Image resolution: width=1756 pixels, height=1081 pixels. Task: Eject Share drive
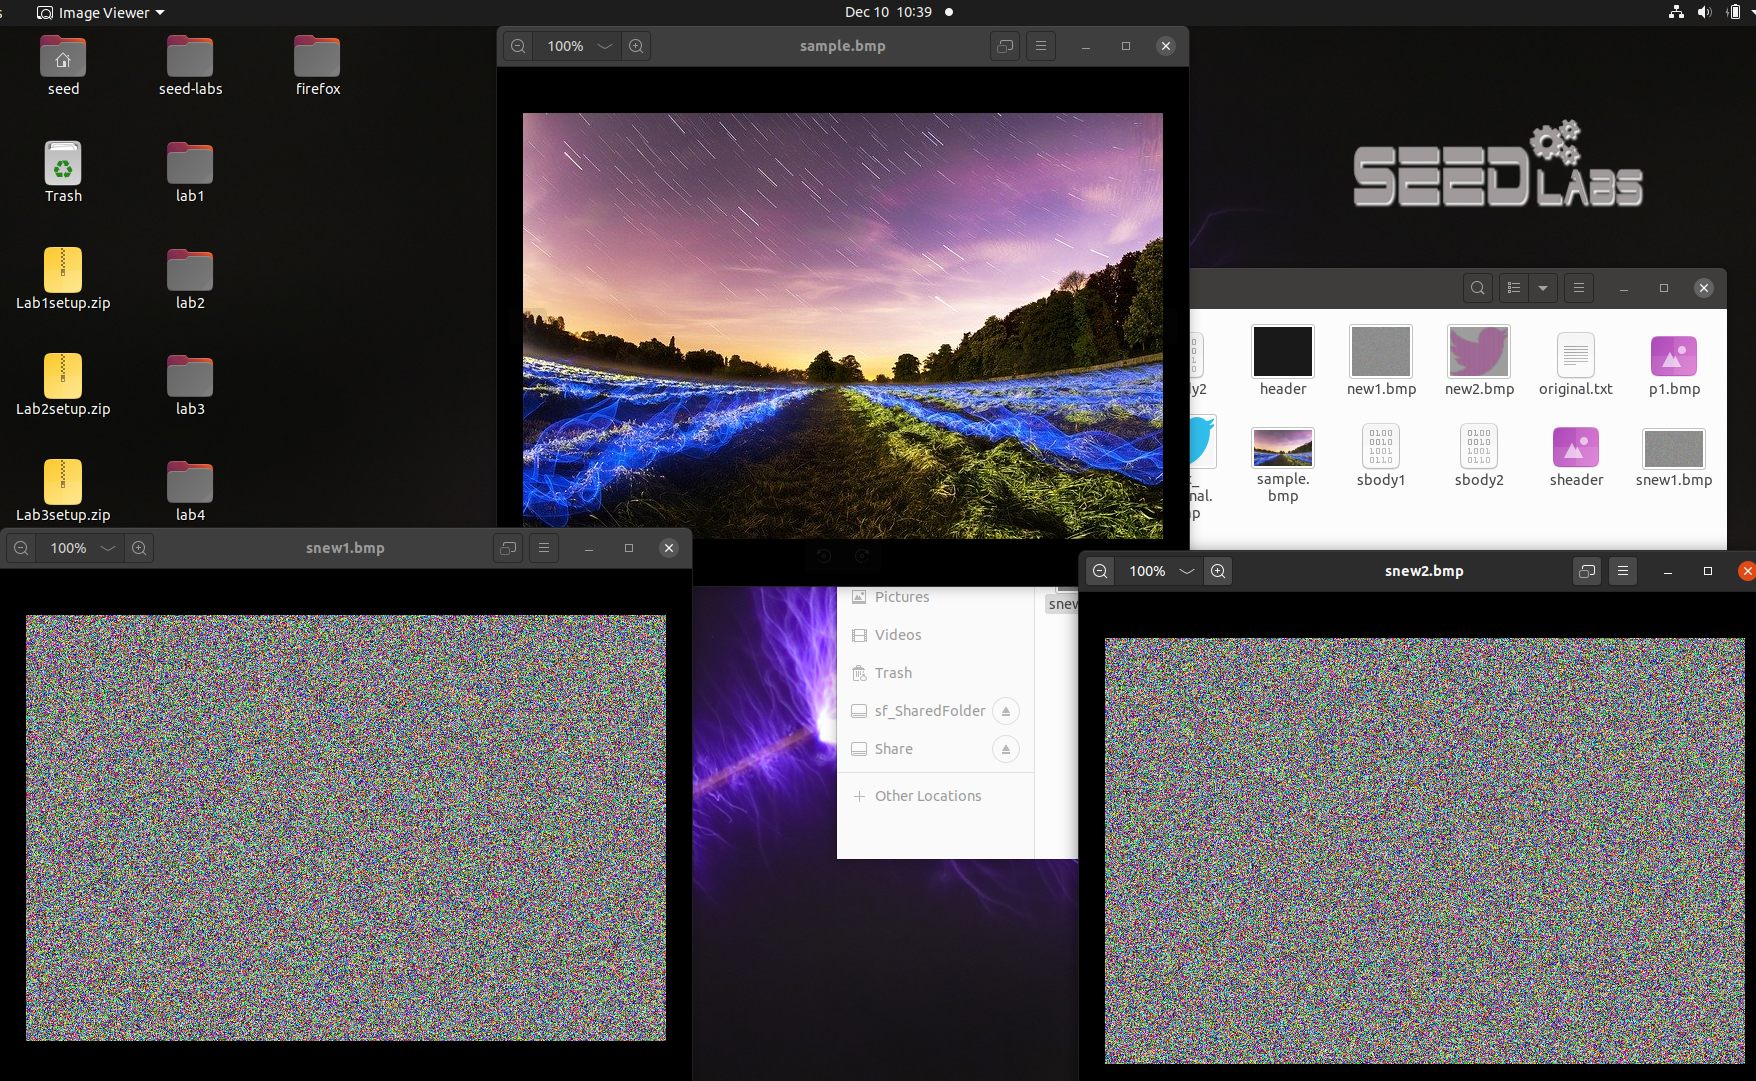pyautogui.click(x=1006, y=749)
